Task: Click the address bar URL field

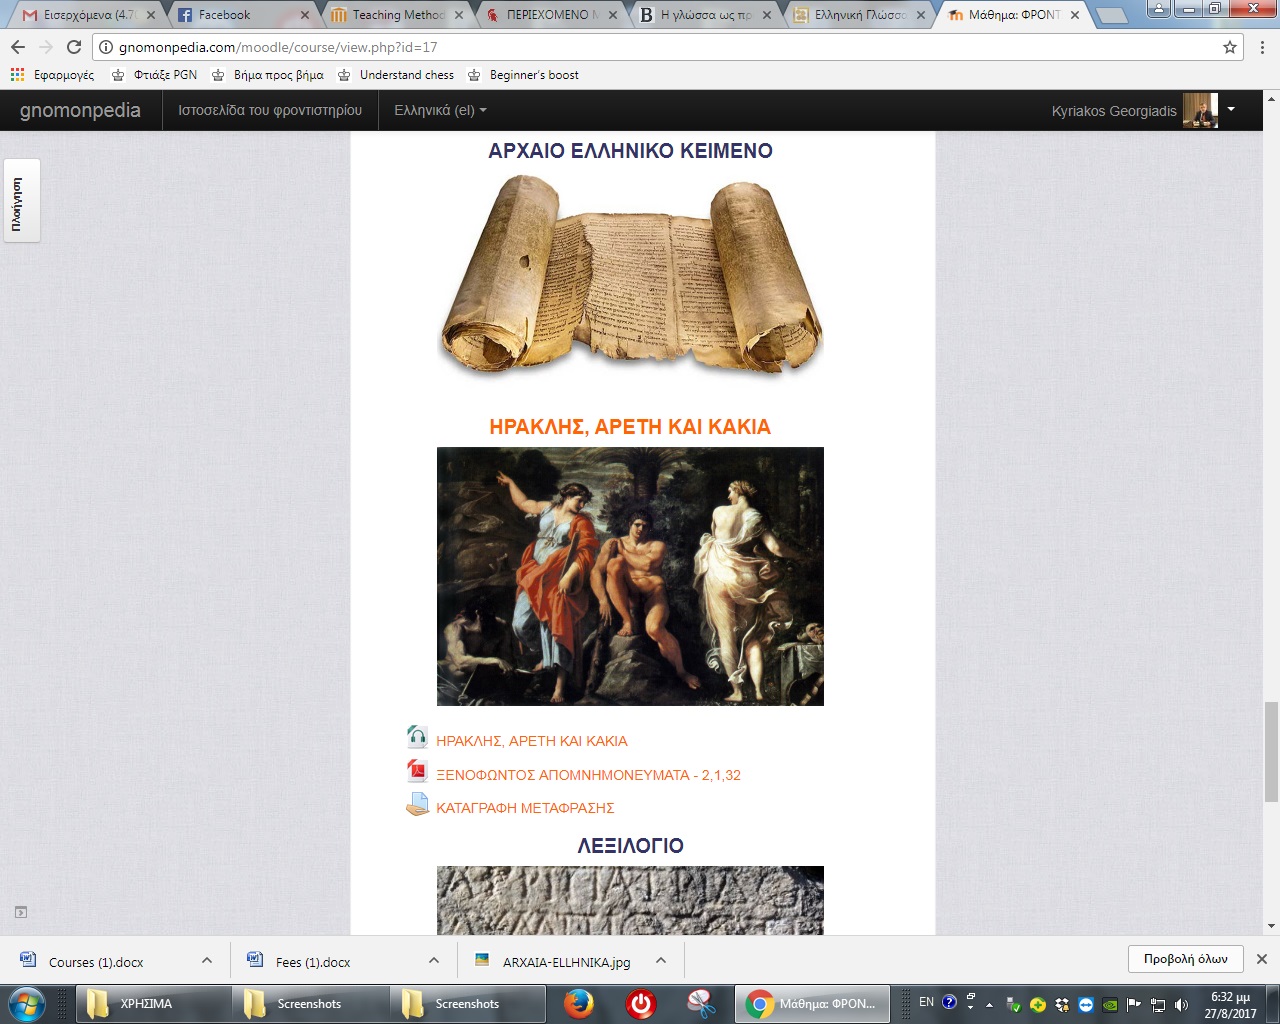Action: [660, 47]
